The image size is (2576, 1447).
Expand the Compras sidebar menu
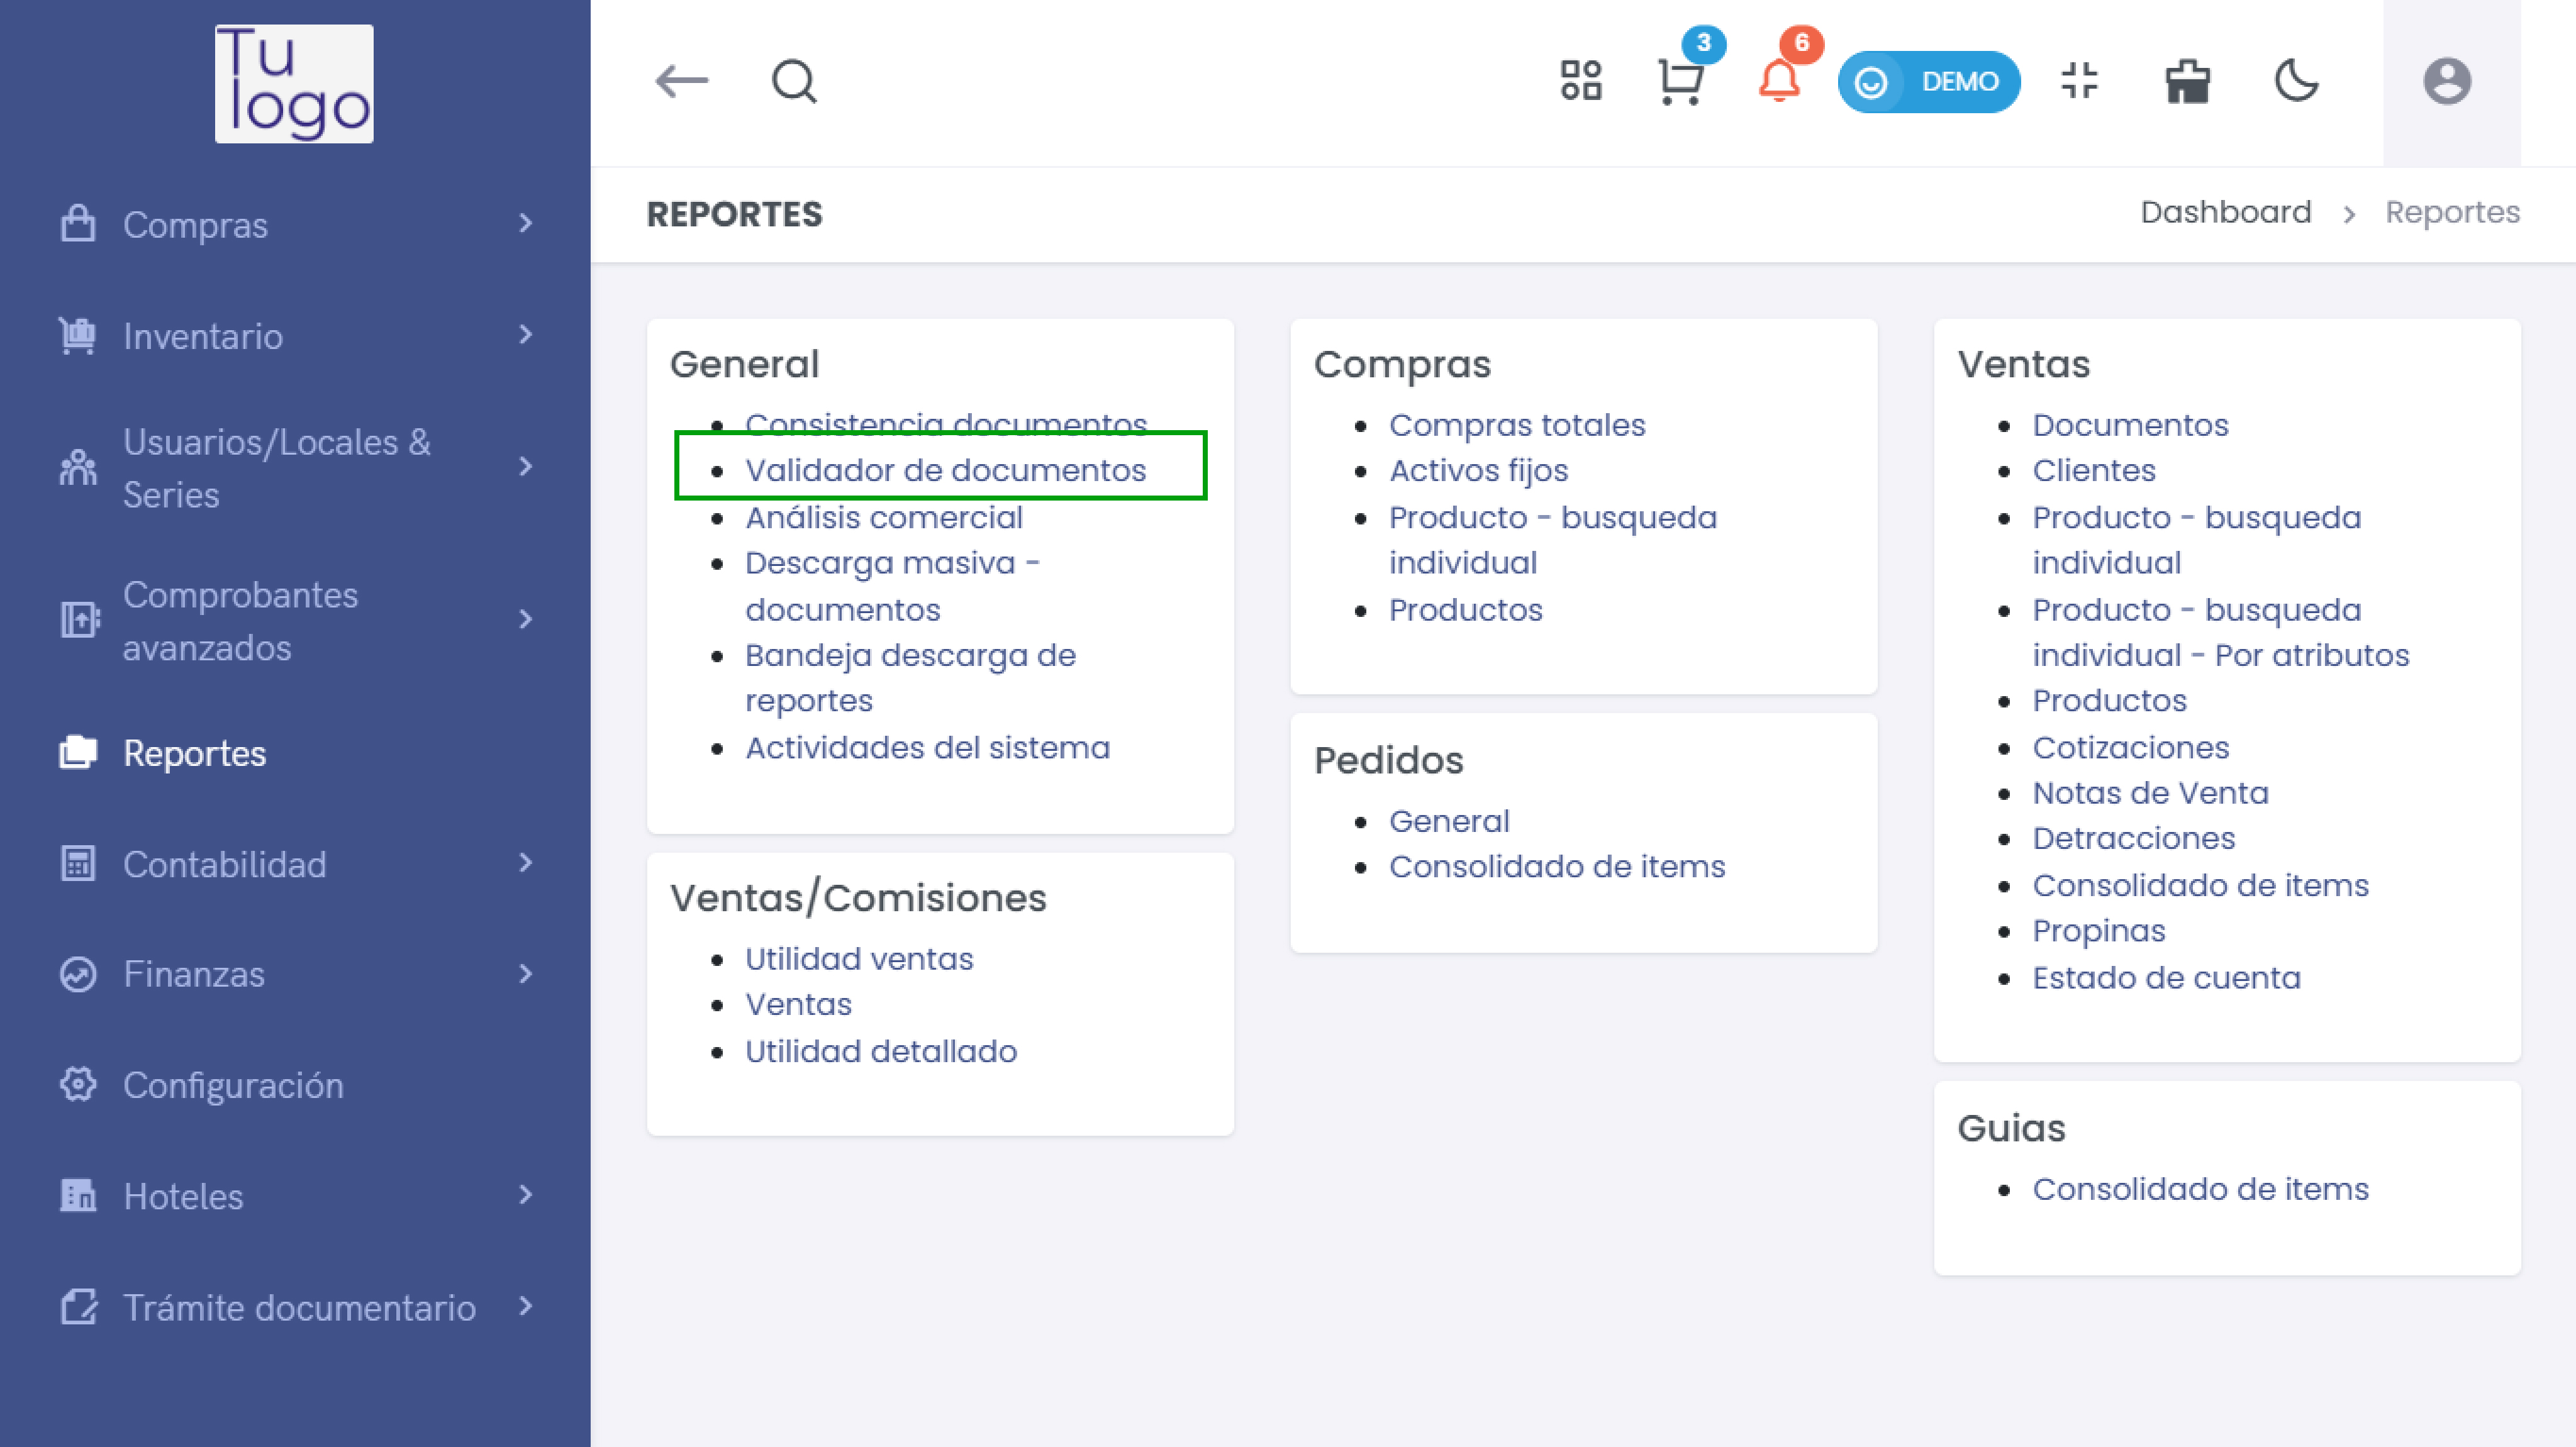(x=295, y=225)
